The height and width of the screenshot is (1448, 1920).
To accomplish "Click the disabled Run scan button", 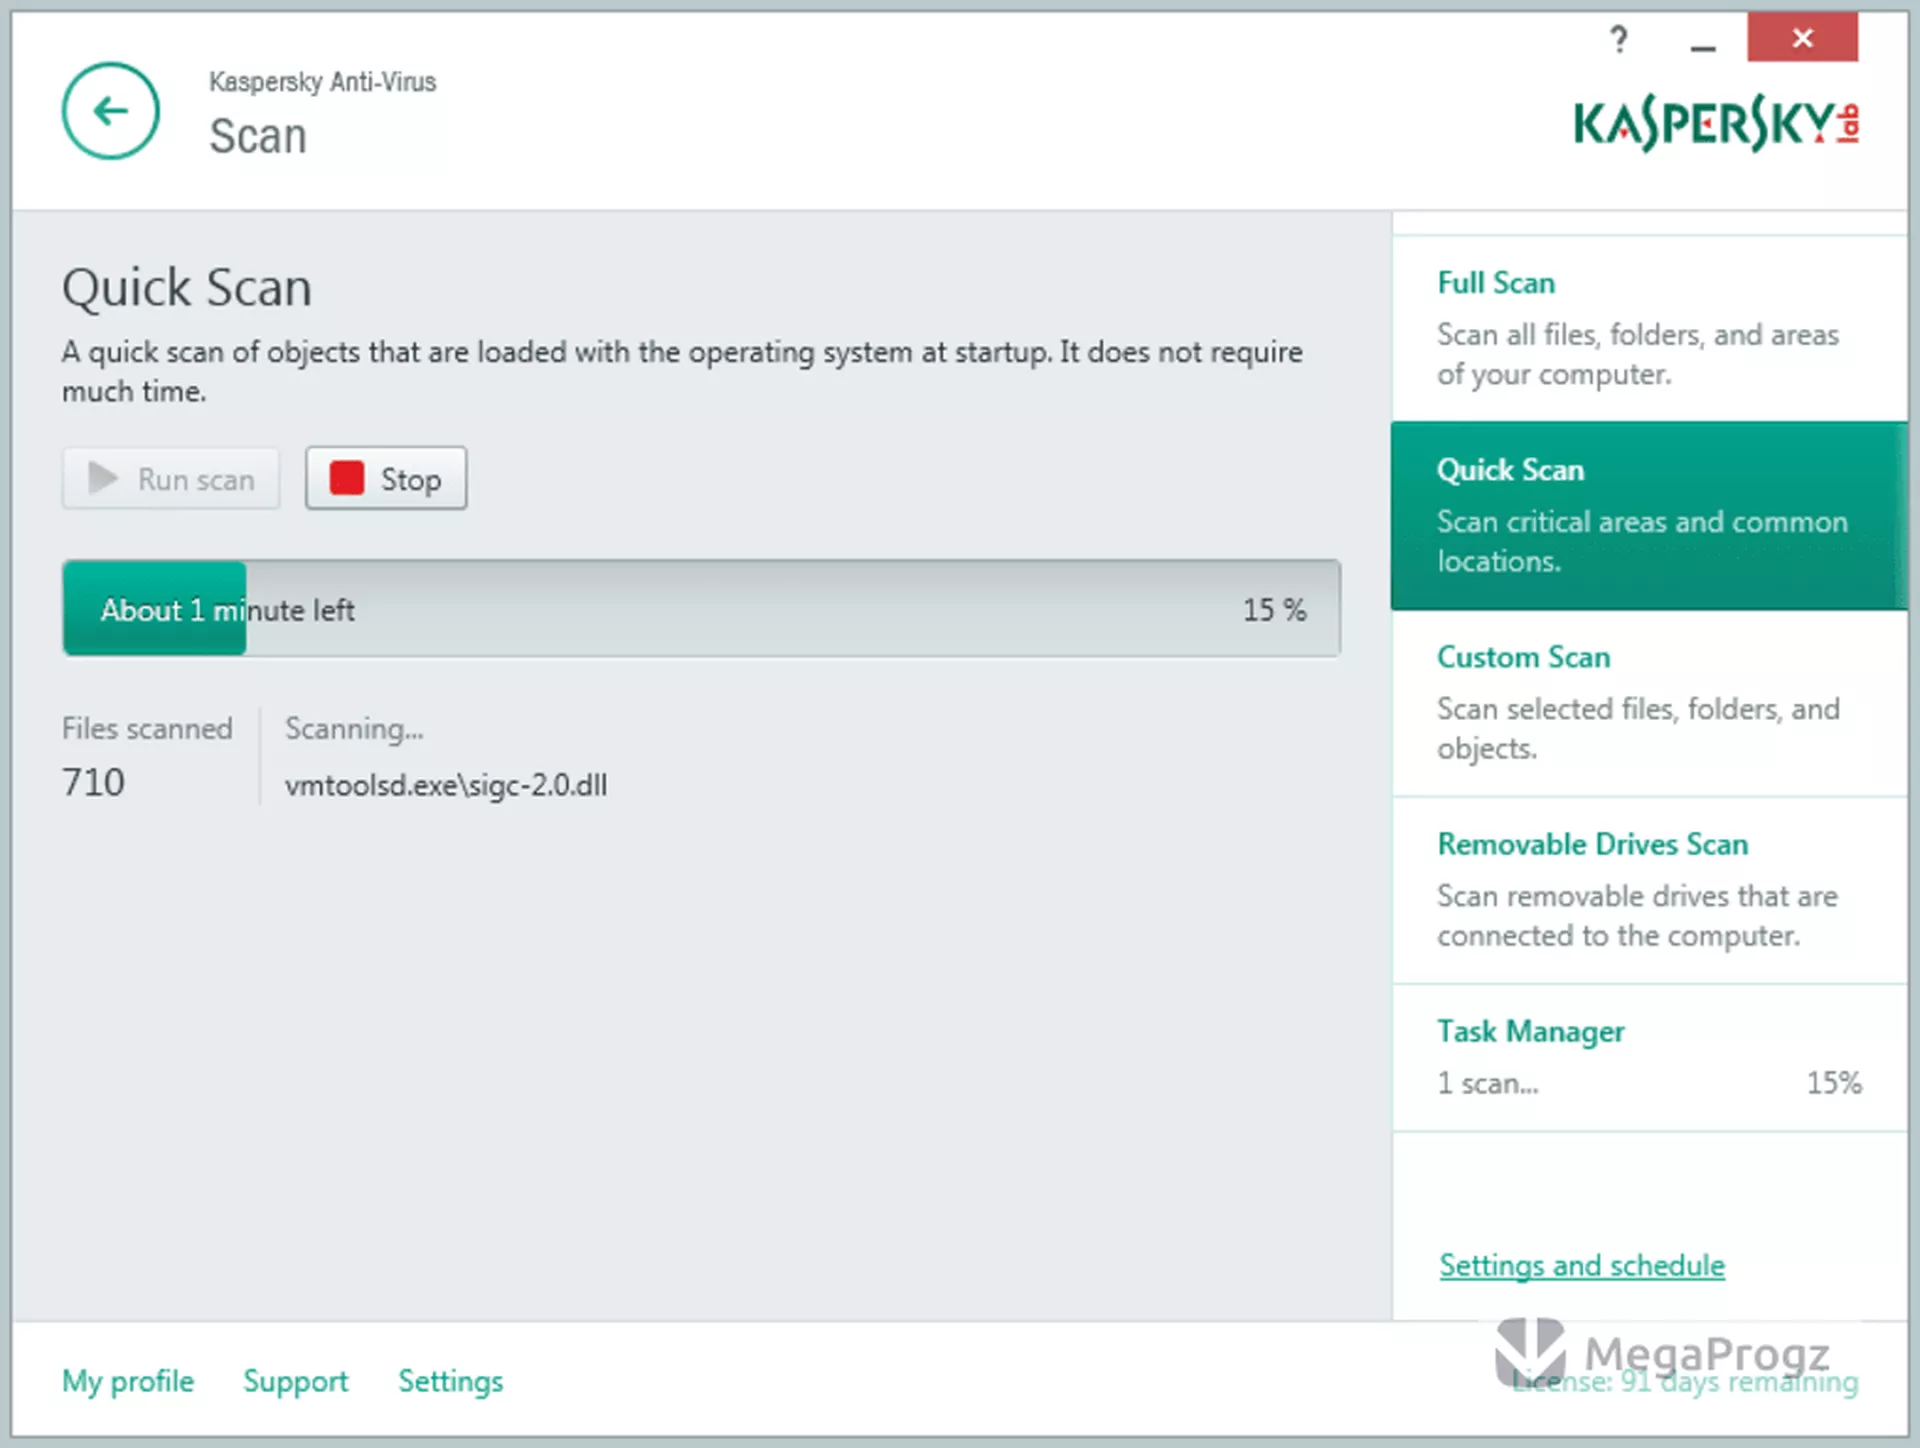I will [171, 478].
